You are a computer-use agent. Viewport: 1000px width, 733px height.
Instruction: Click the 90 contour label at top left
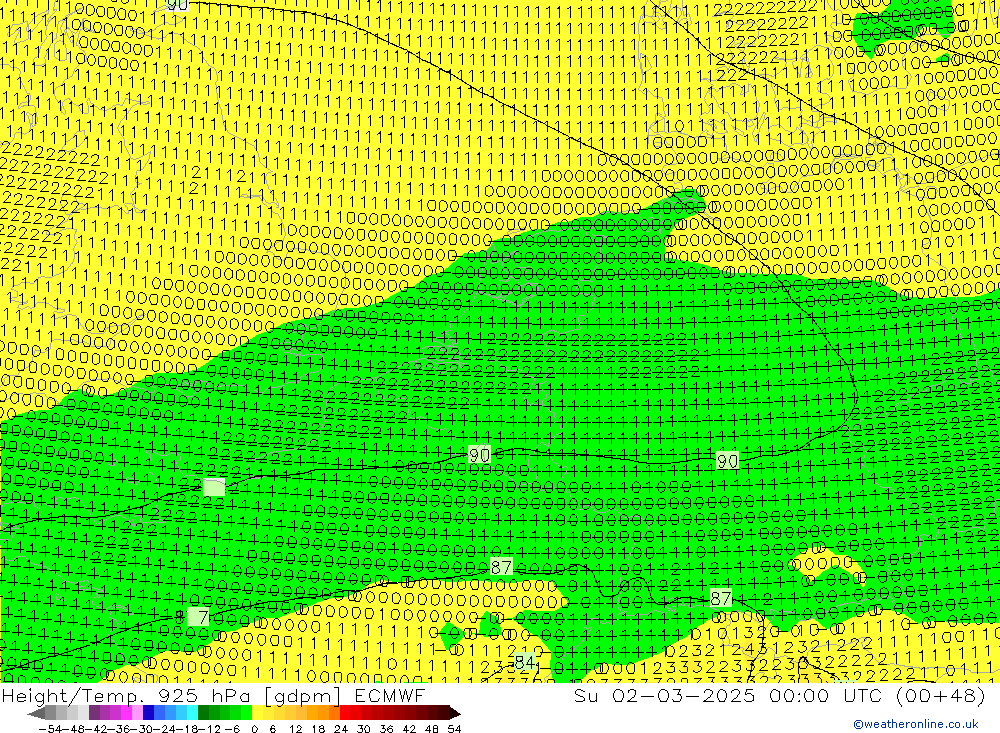(x=178, y=5)
